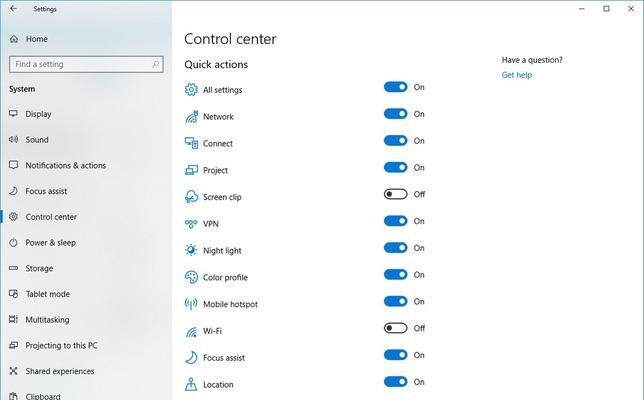Click the System section label
The image size is (644, 400).
tap(22, 89)
